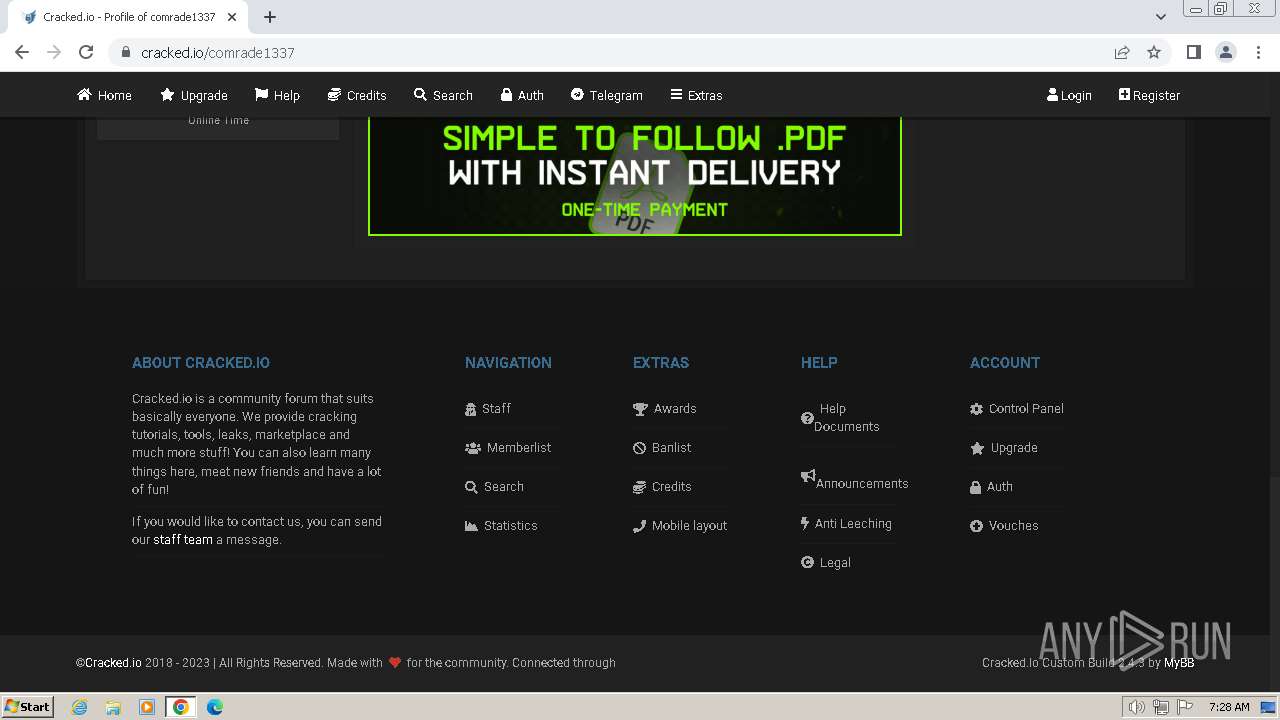Open a new browser tab
Image resolution: width=1280 pixels, height=720 pixels.
pyautogui.click(x=270, y=16)
